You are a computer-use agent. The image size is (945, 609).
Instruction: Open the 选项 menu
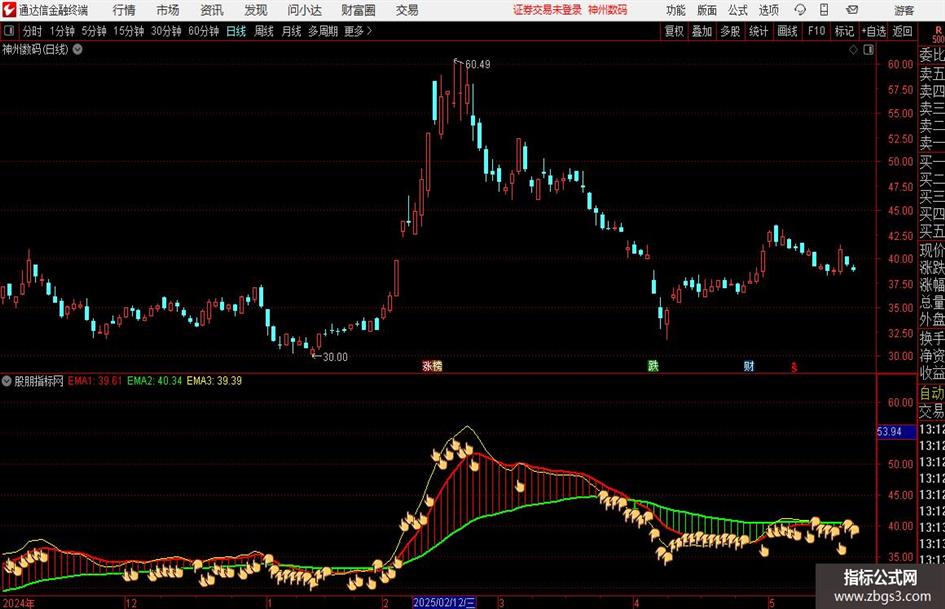(x=768, y=10)
